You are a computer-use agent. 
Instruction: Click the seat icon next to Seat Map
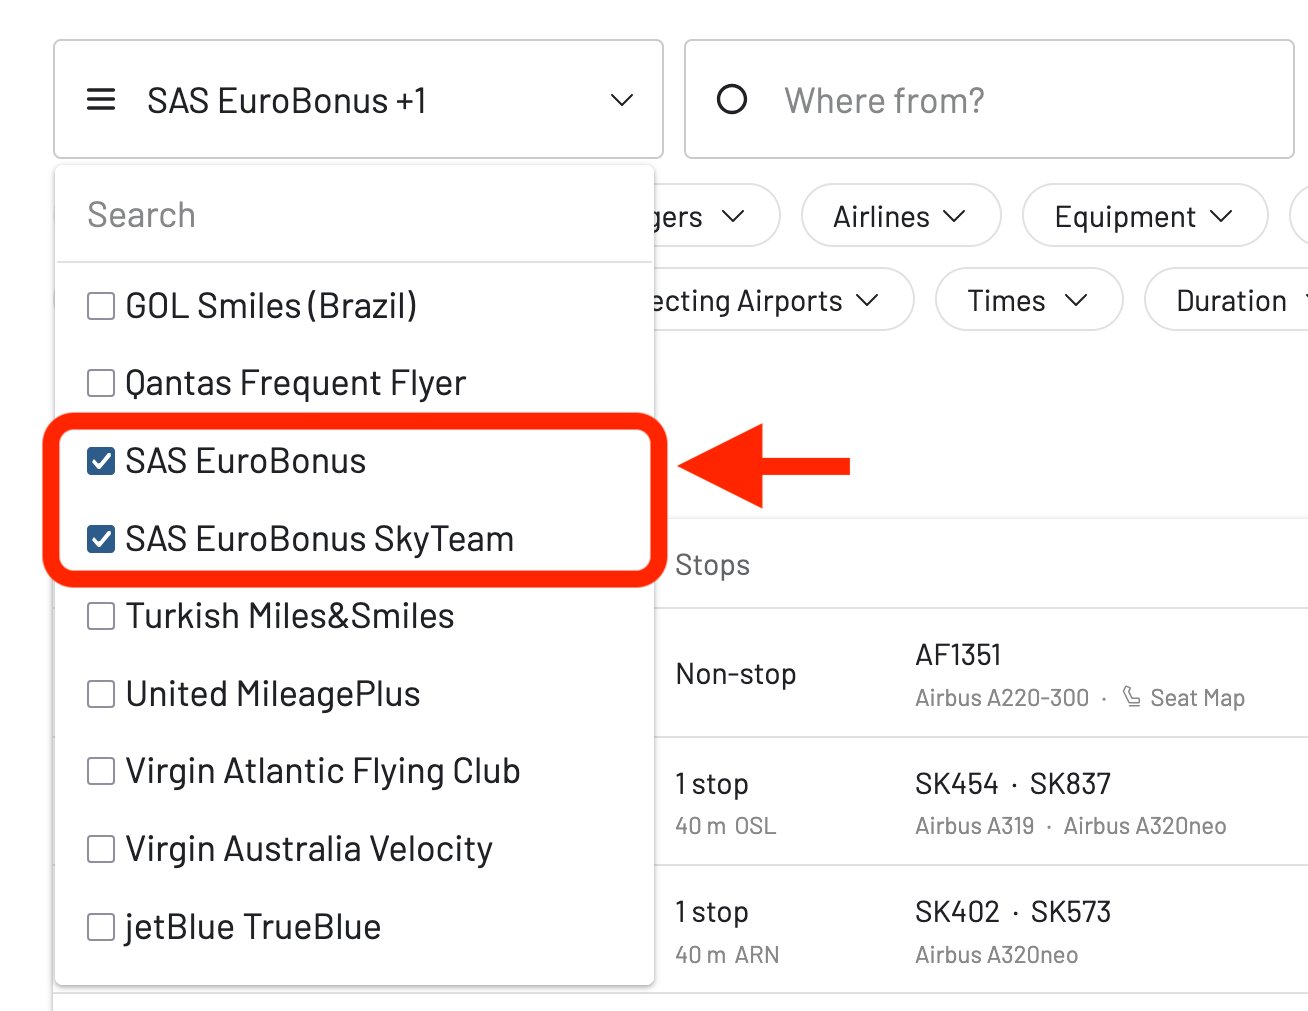point(1131,697)
